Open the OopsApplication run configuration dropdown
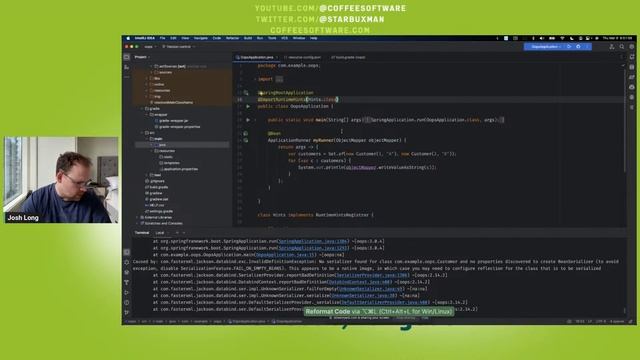This screenshot has height=360, width=640. pos(546,47)
